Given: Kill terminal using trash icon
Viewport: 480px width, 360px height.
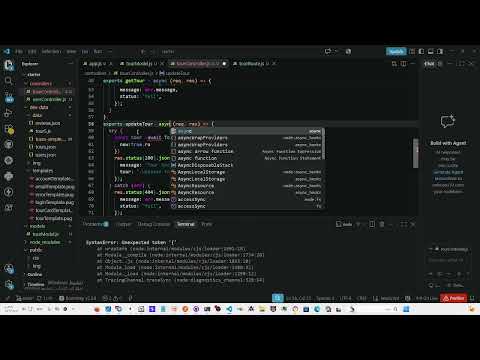Looking at the screenshot, I should 382,224.
